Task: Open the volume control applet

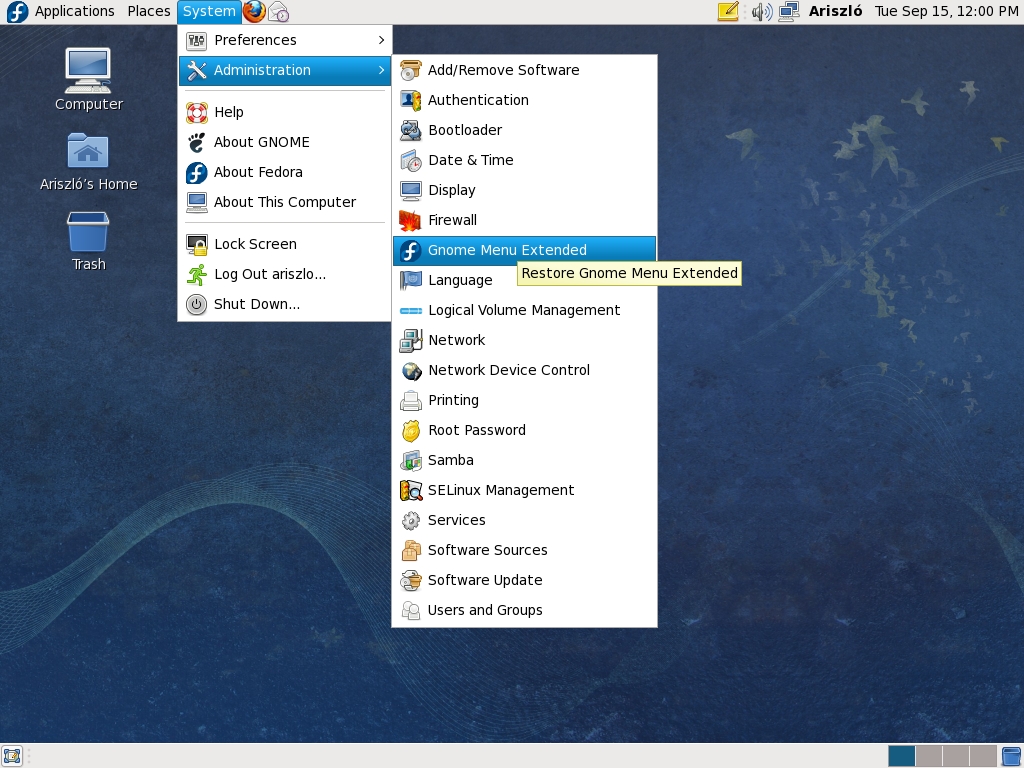Action: click(x=761, y=12)
